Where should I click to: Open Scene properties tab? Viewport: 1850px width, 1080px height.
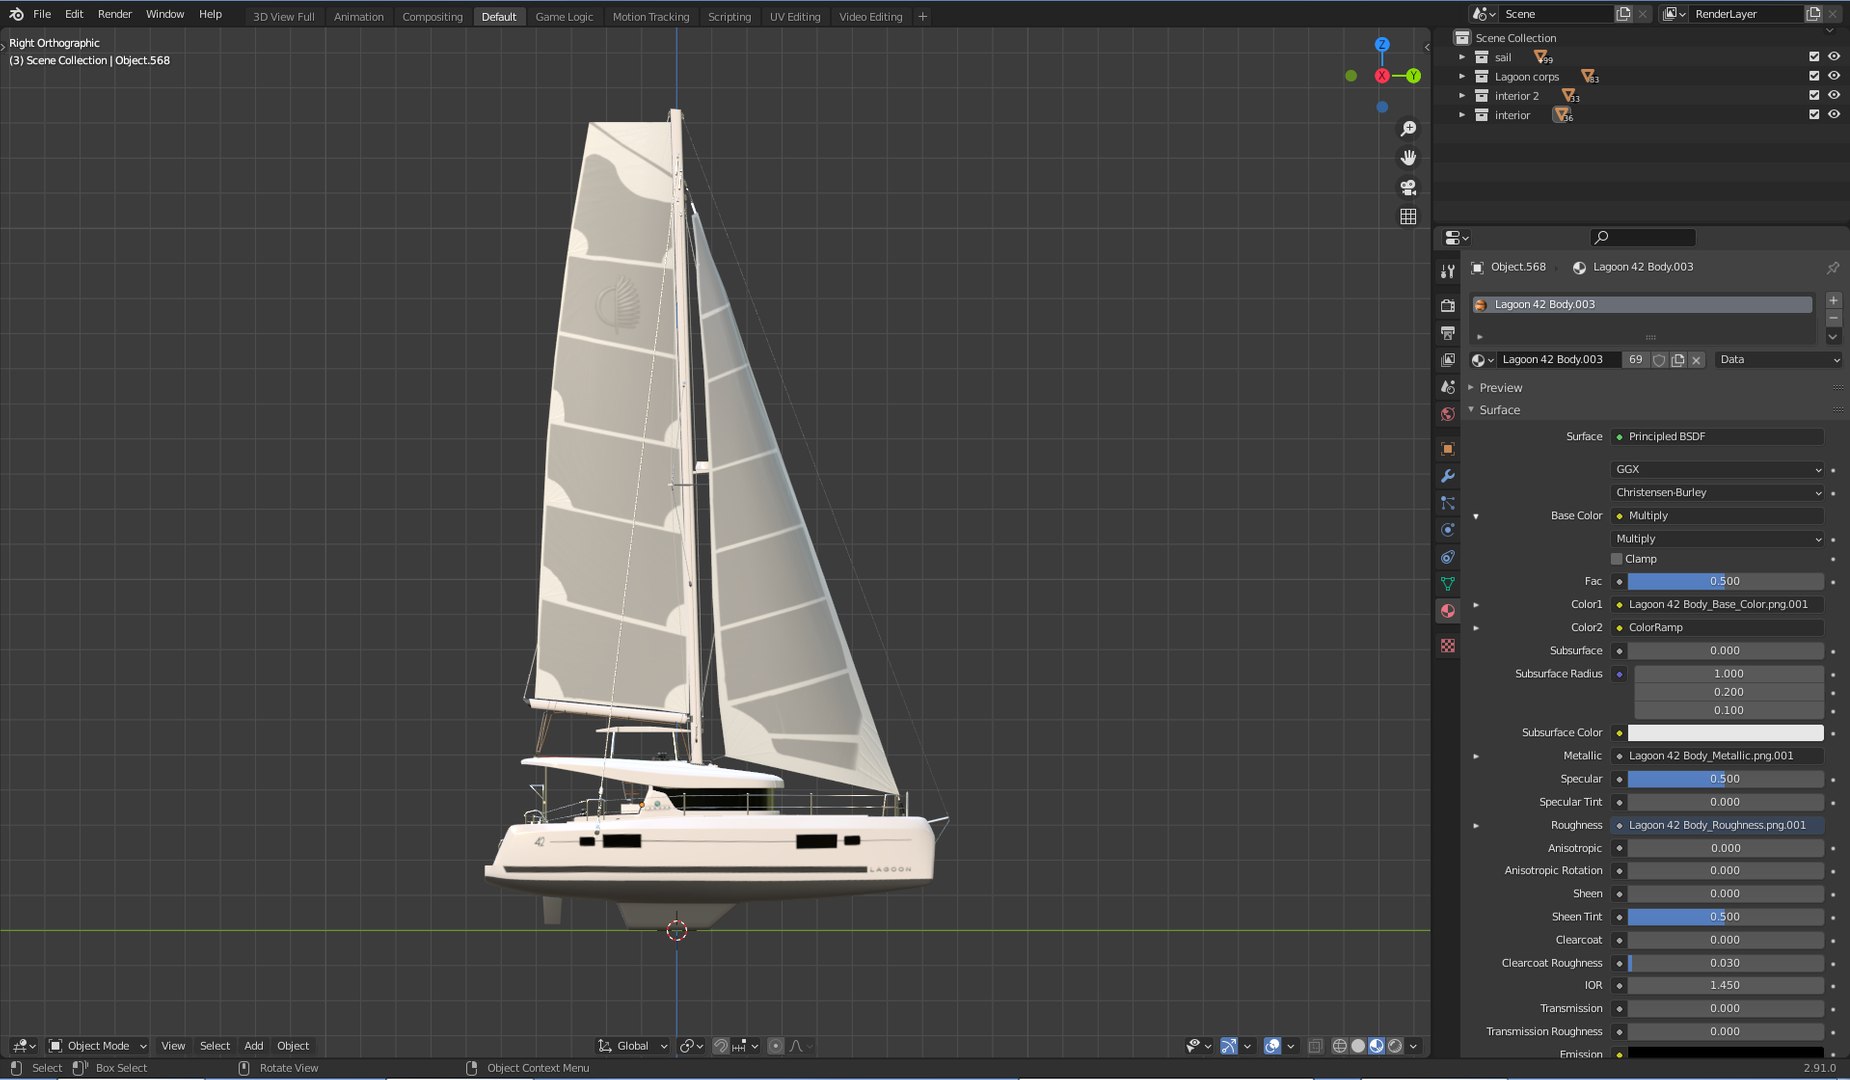1447,386
